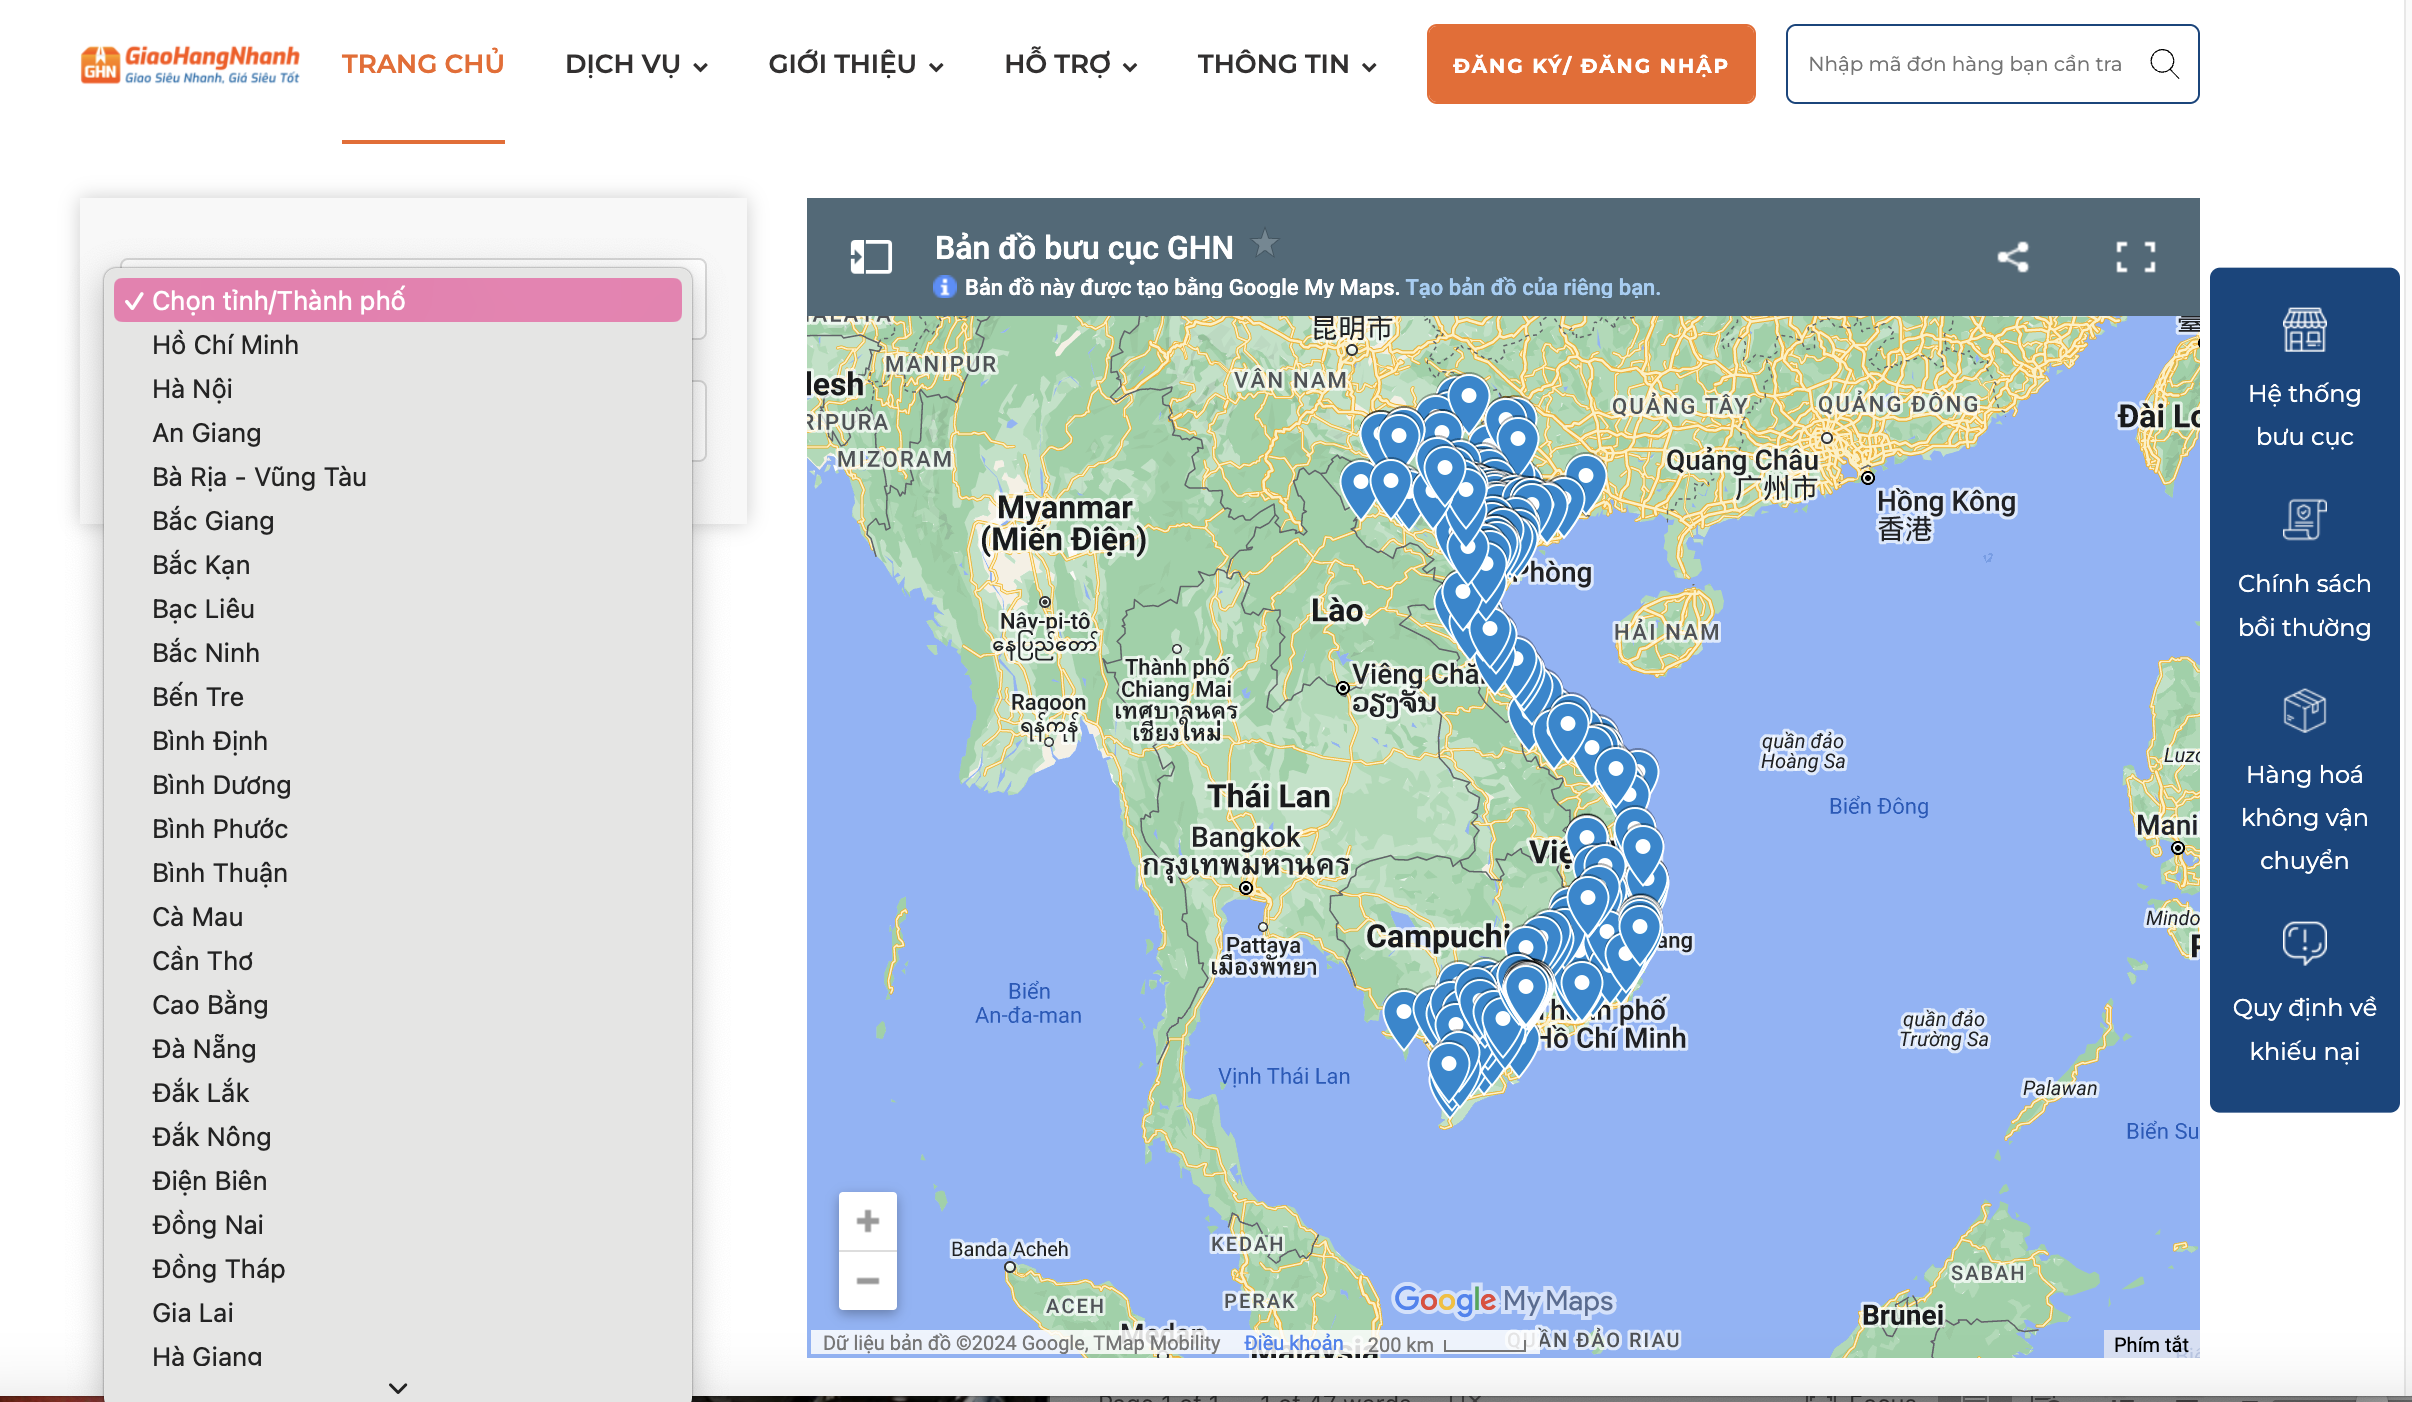
Task: Click the Hàng hoá không vận chuyển box icon
Action: pos(2304,711)
